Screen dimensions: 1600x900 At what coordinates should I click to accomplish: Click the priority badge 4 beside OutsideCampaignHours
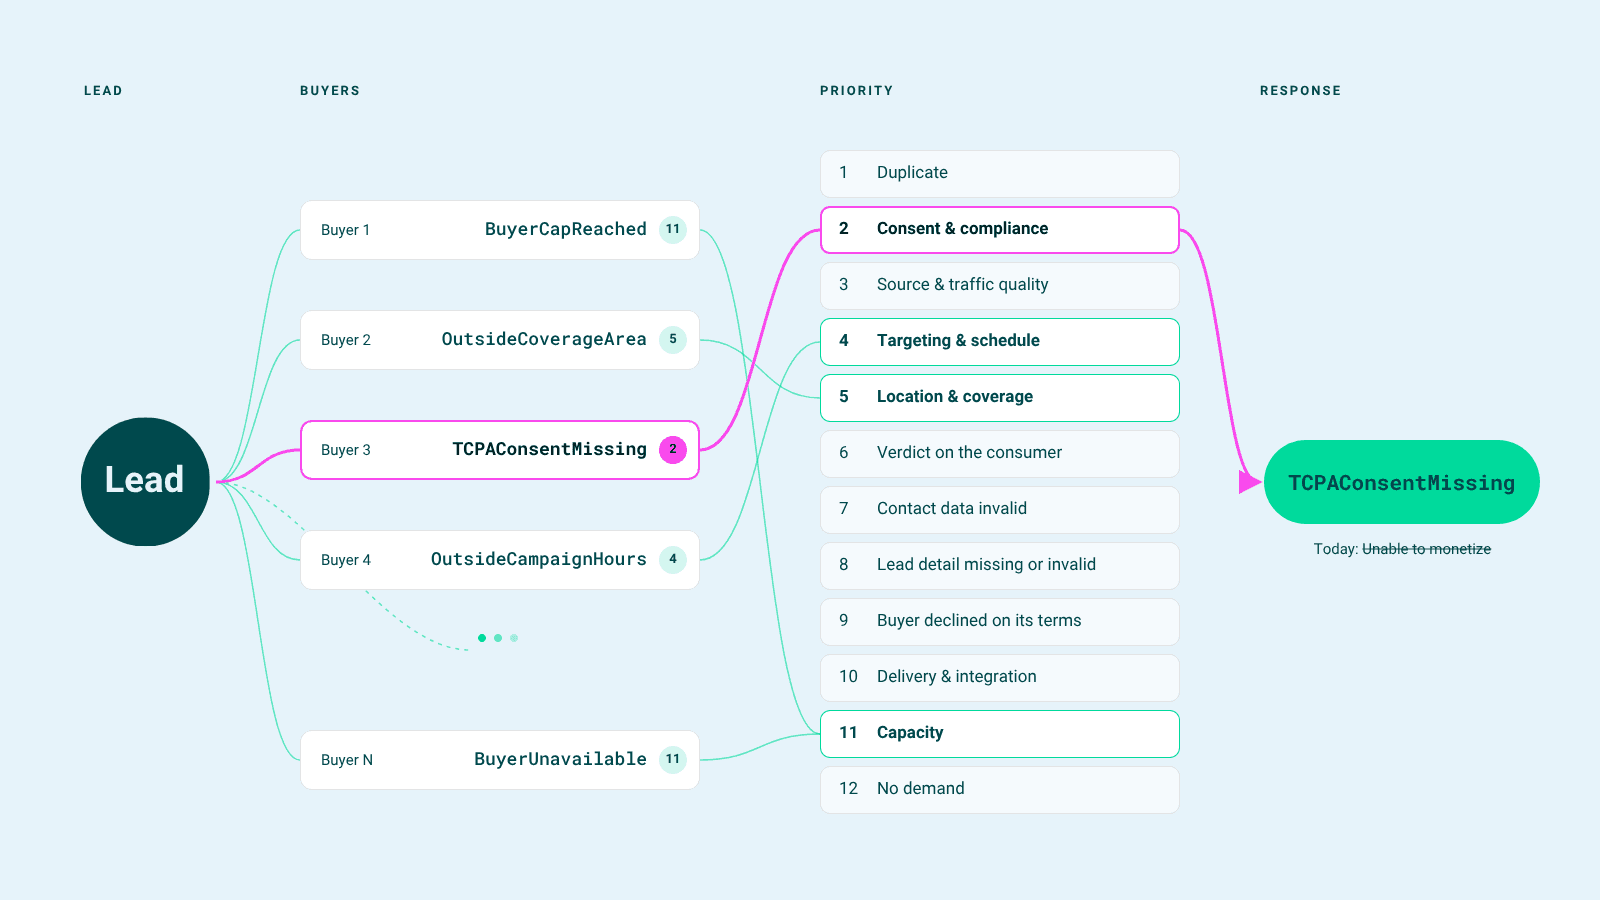(673, 559)
